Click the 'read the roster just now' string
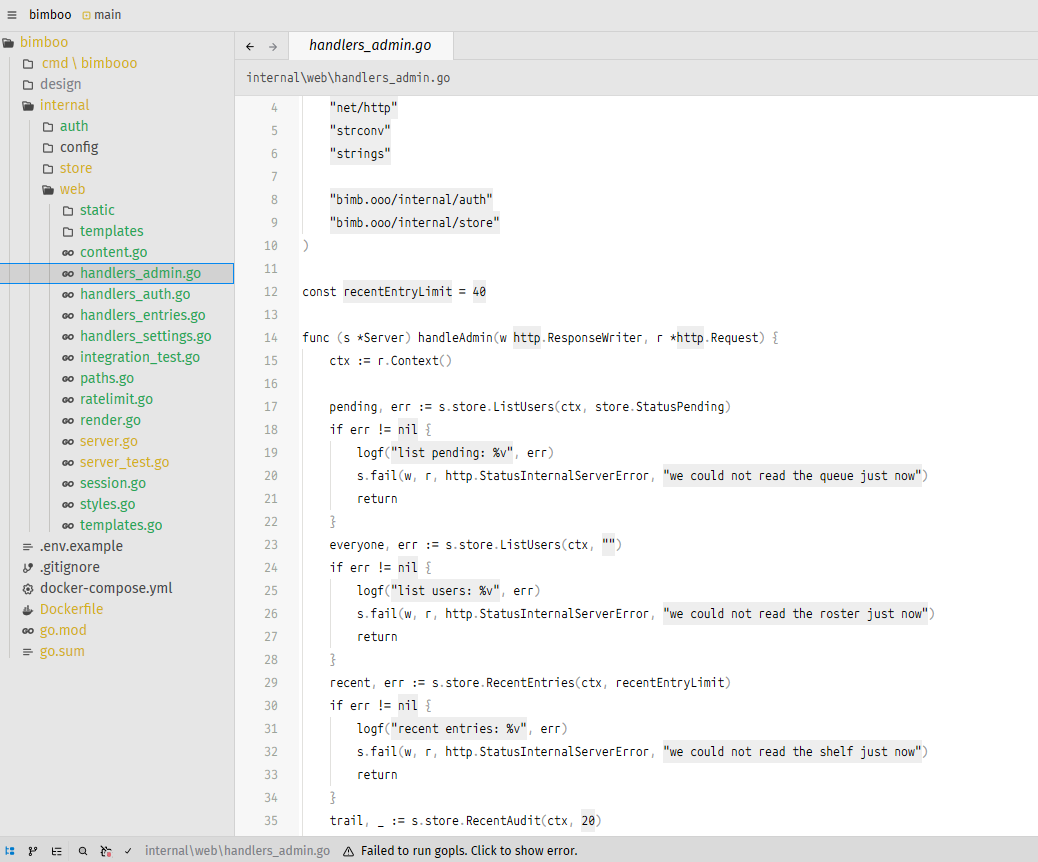1038x862 pixels. (x=796, y=614)
